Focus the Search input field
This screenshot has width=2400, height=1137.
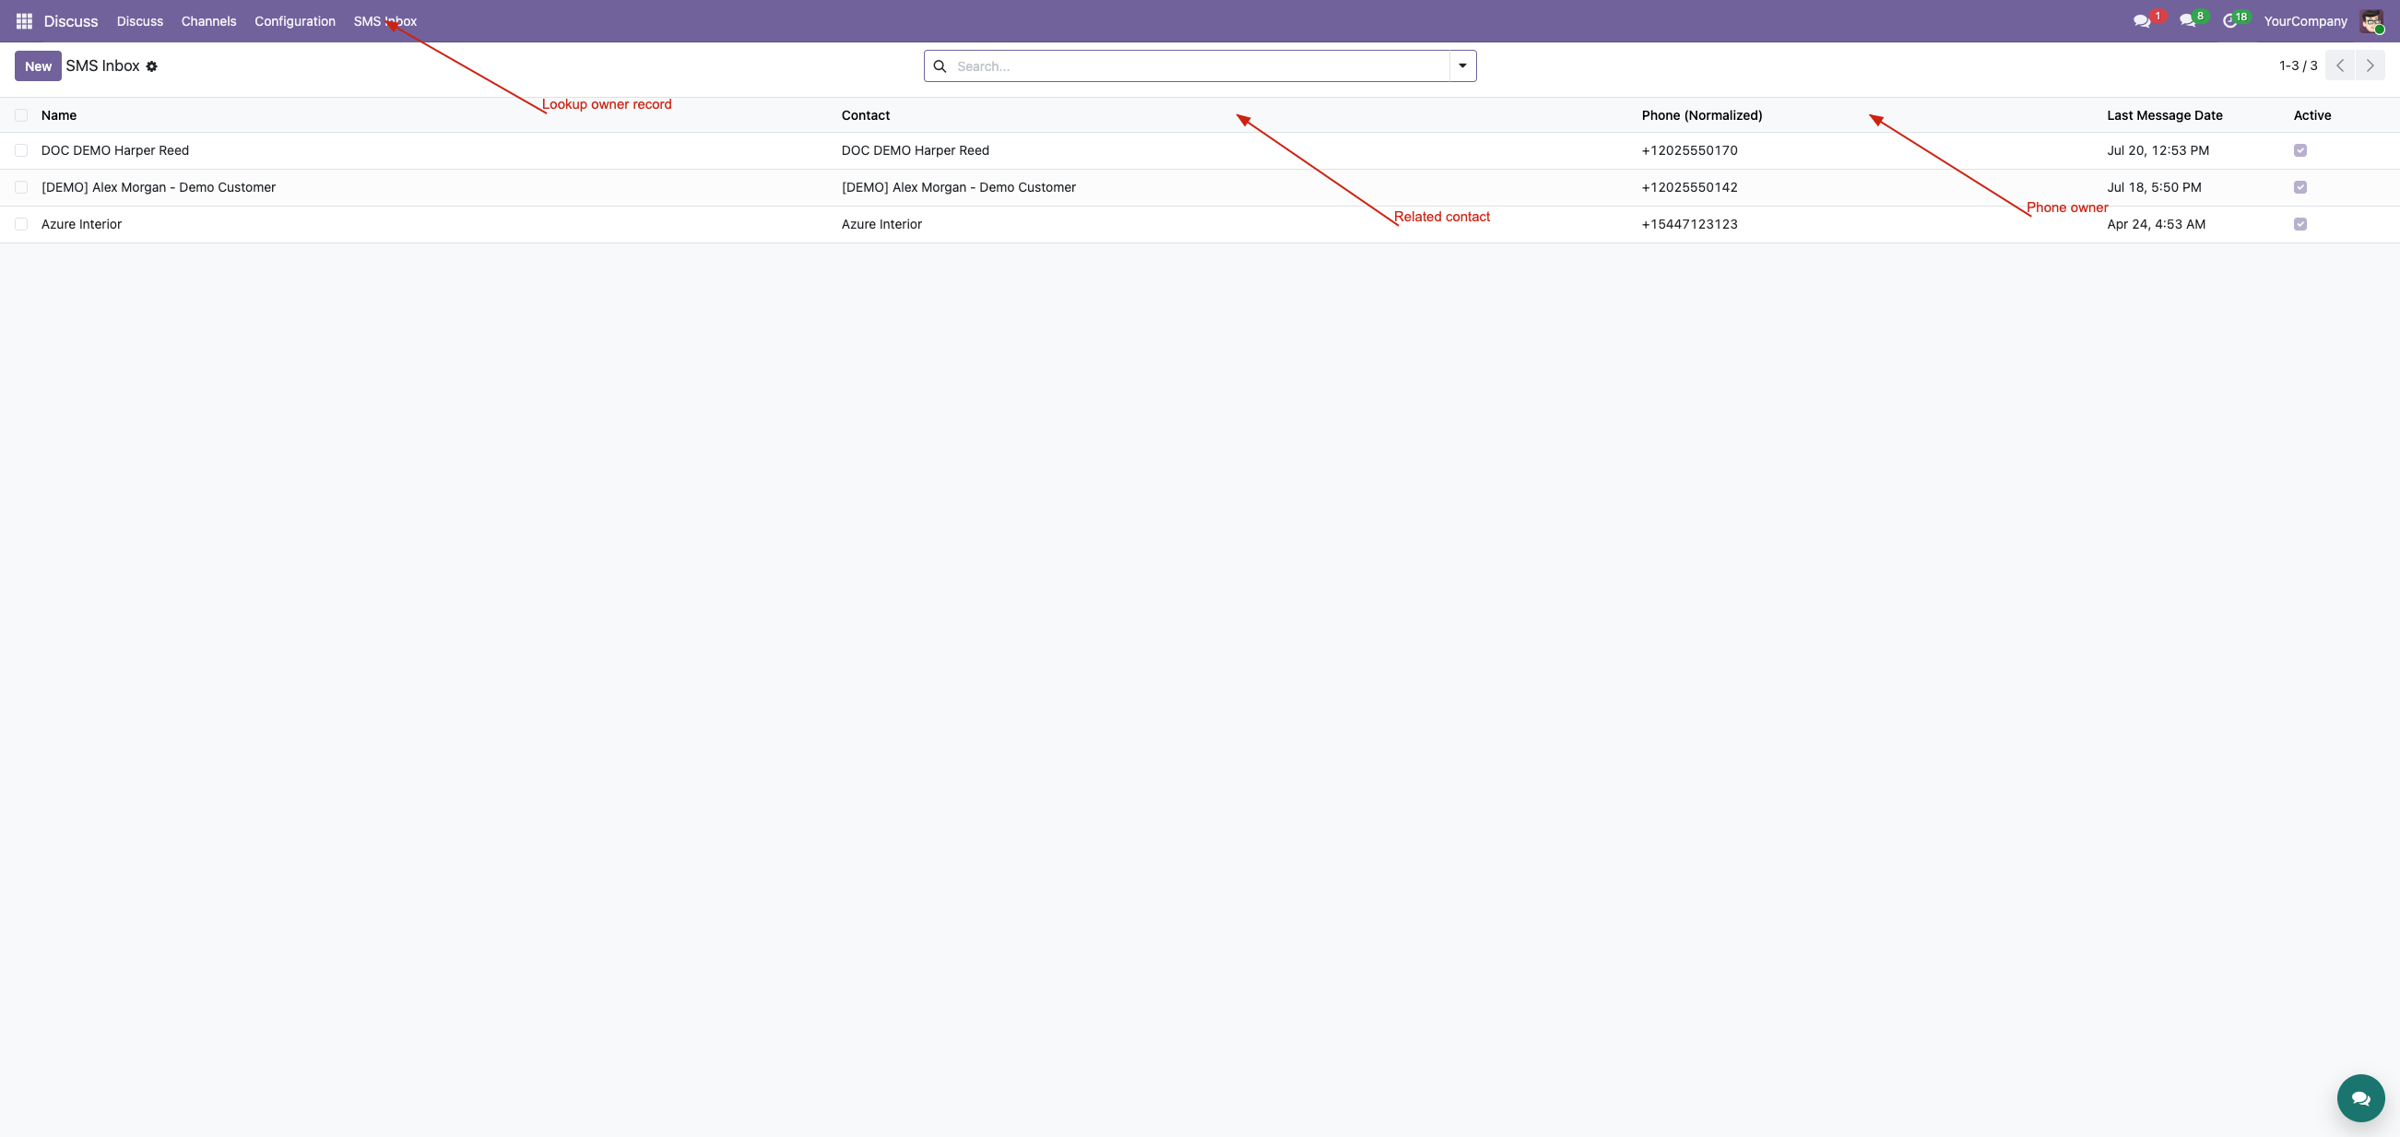click(1200, 66)
